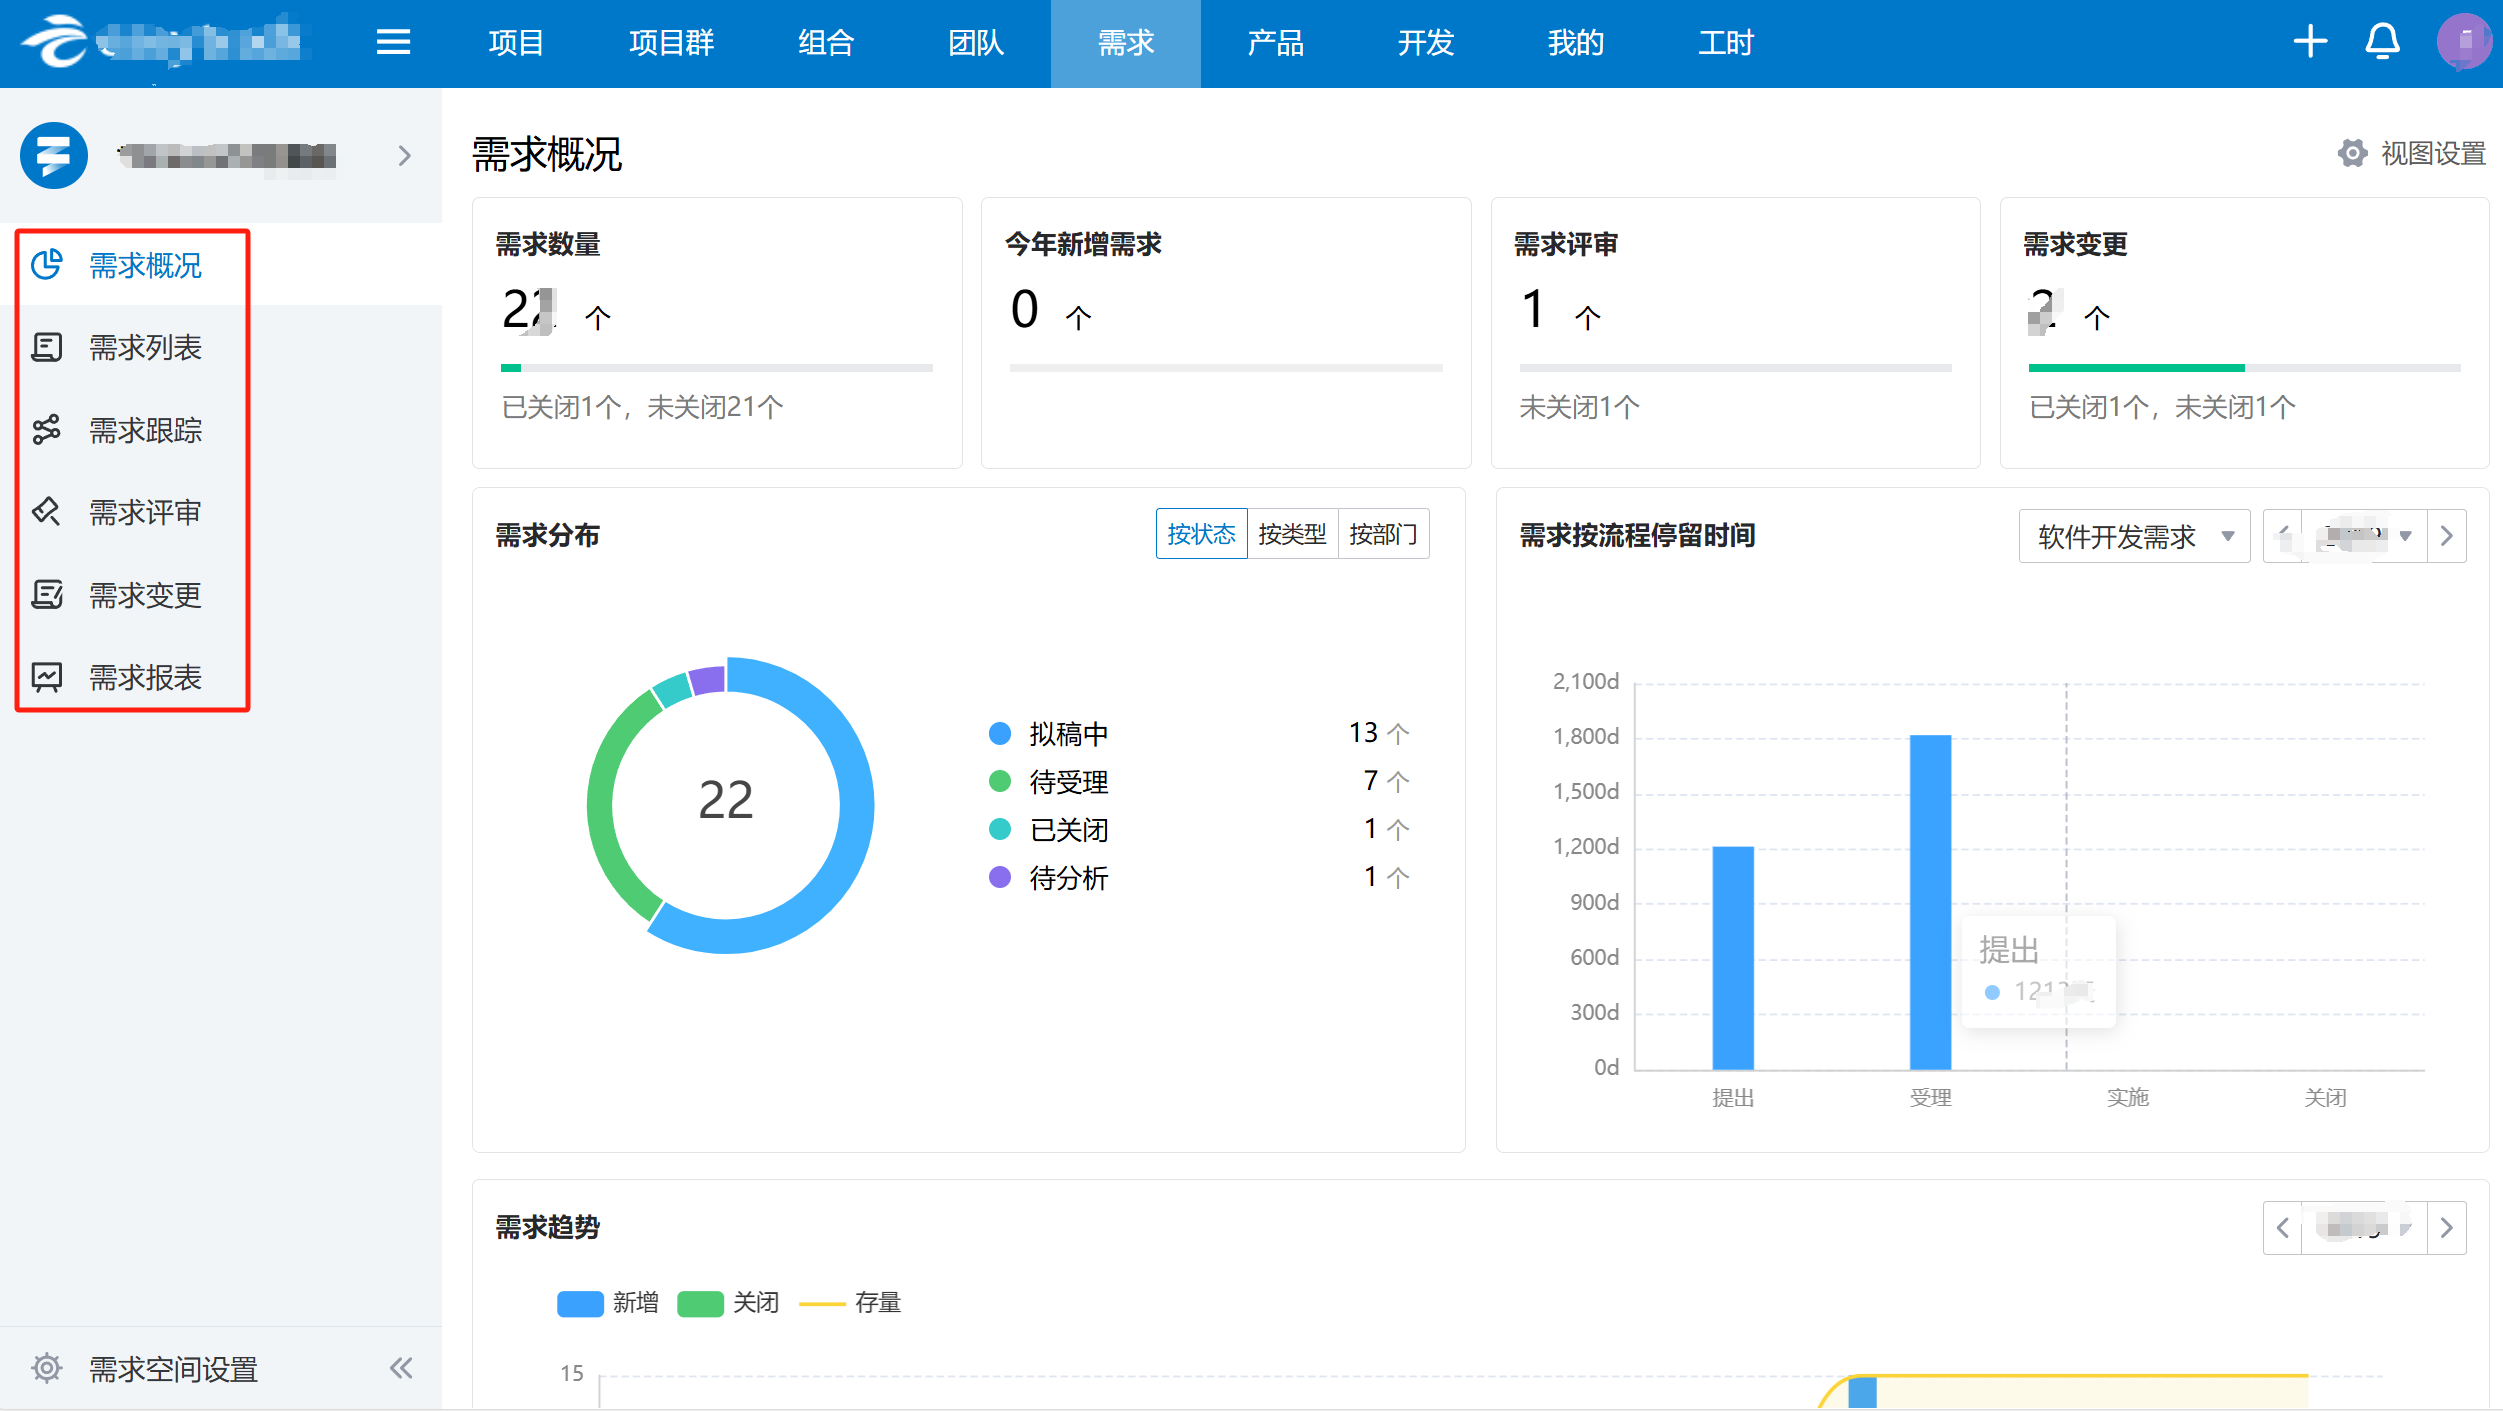Switch distribution chart to 按部门
The height and width of the screenshot is (1411, 2503).
click(x=1383, y=534)
